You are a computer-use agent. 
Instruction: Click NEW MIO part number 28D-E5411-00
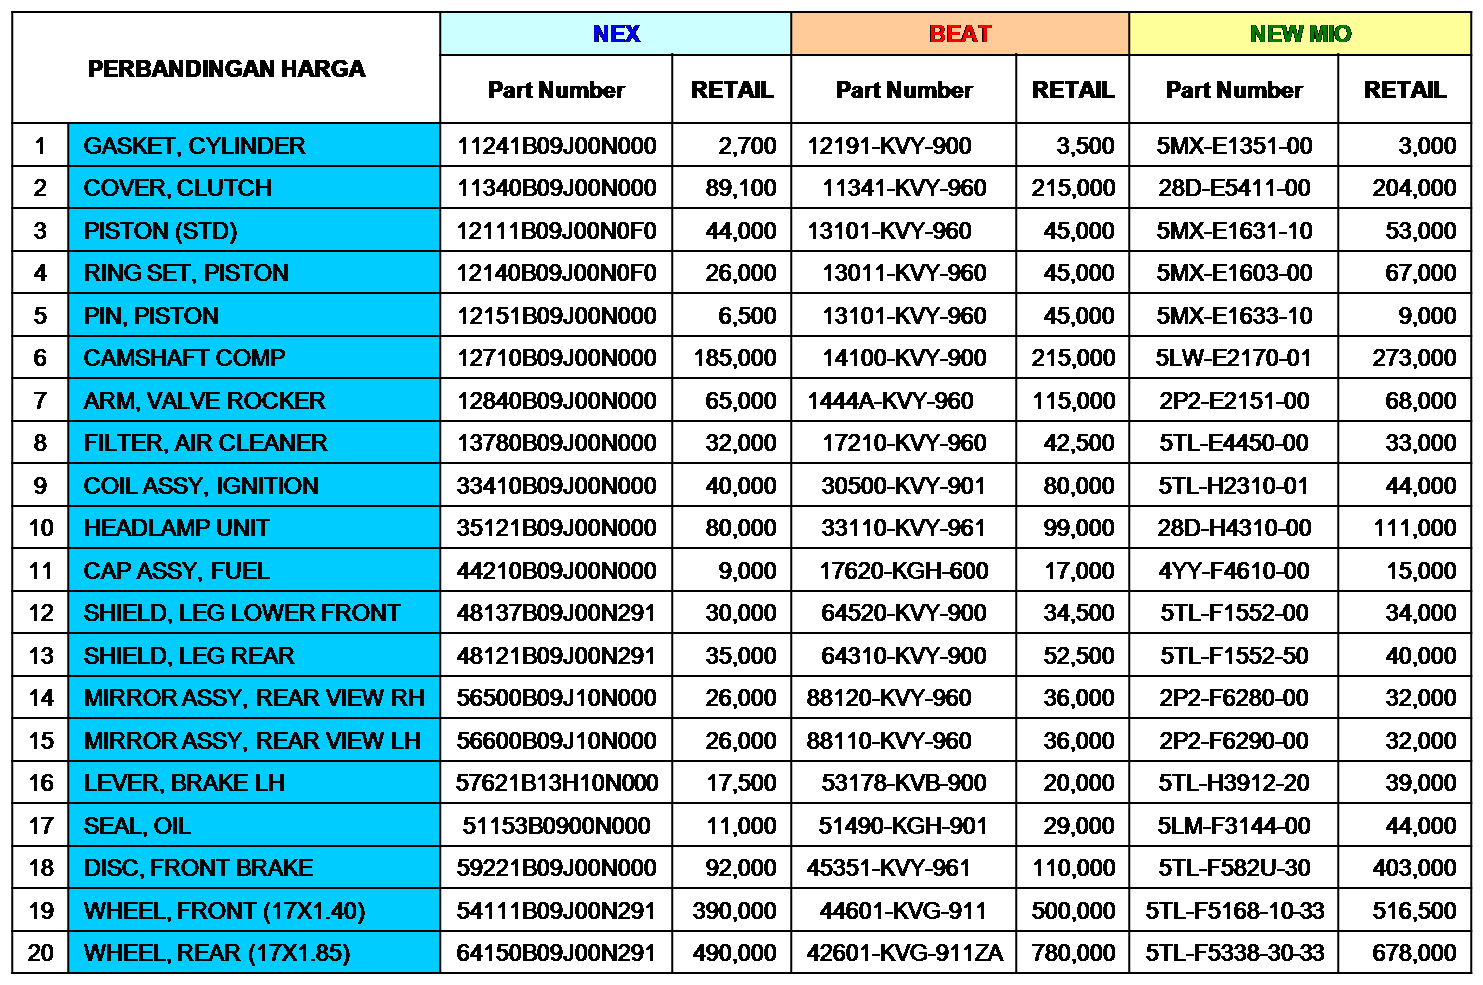(x=1234, y=188)
